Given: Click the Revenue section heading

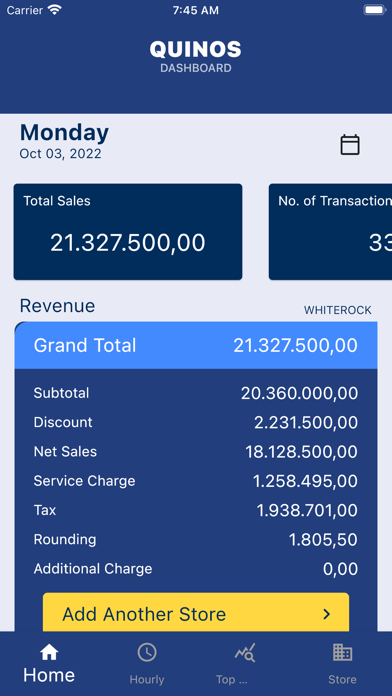Looking at the screenshot, I should click(x=57, y=306).
